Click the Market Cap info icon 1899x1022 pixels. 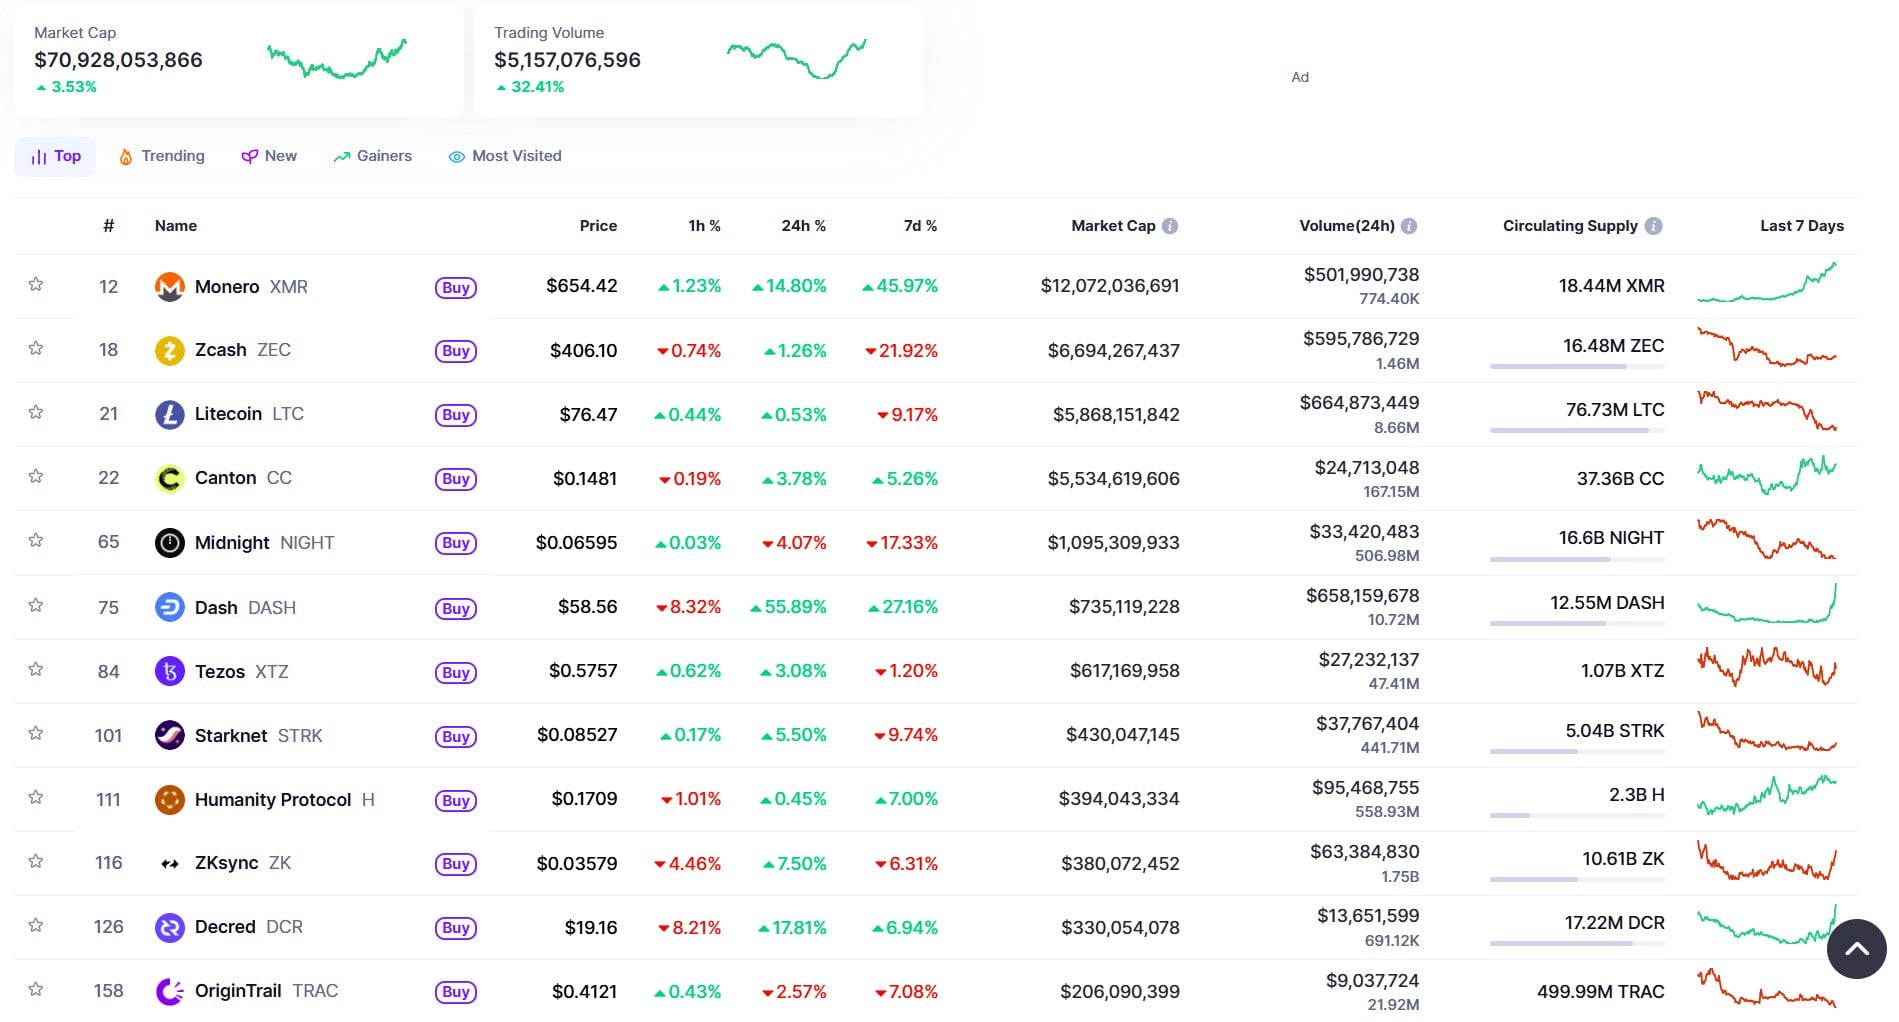pyautogui.click(x=1169, y=226)
